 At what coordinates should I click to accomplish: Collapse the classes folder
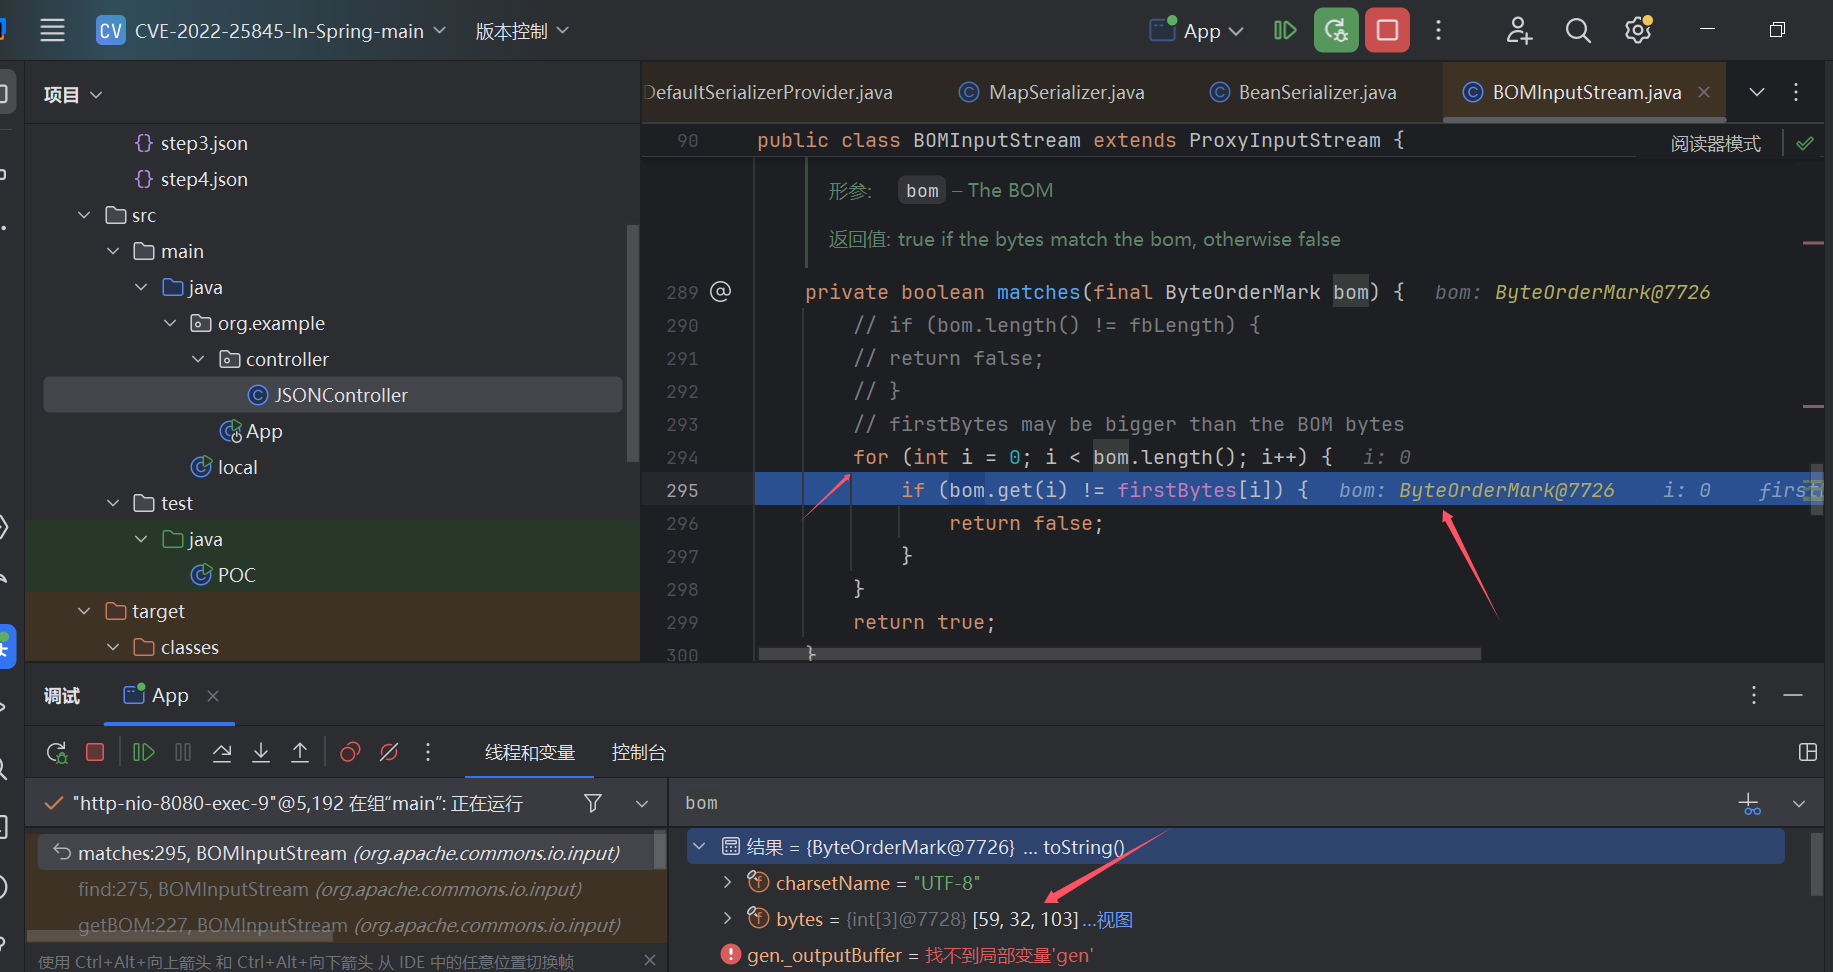[113, 647]
